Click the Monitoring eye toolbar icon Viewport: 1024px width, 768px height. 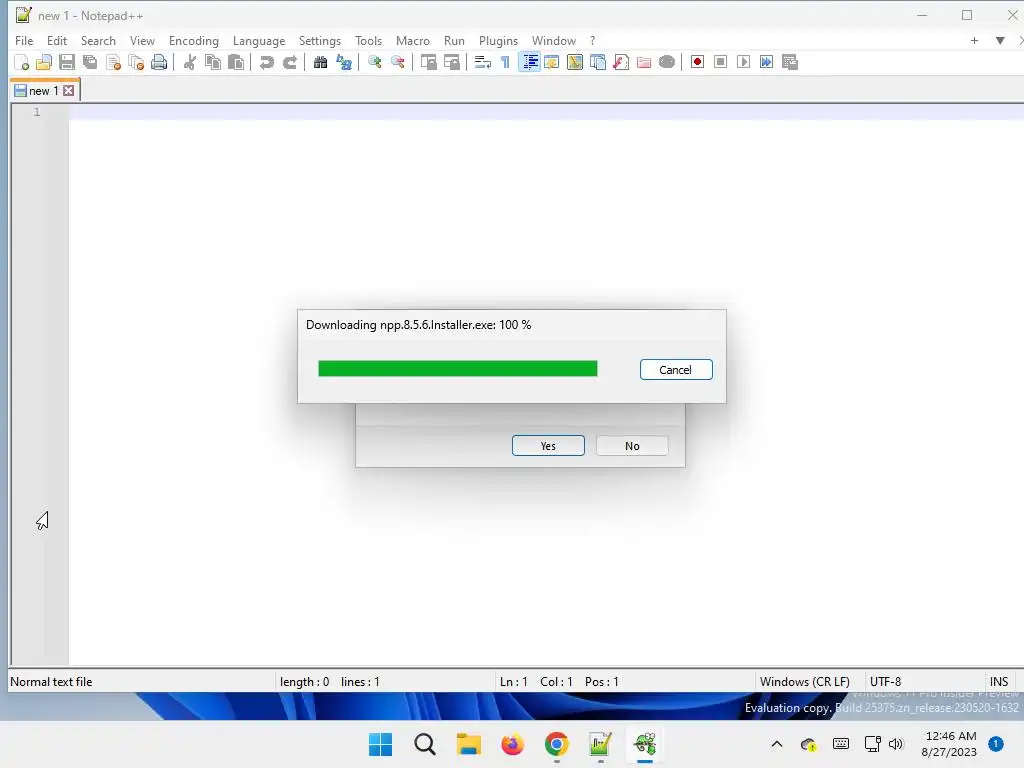coord(667,62)
